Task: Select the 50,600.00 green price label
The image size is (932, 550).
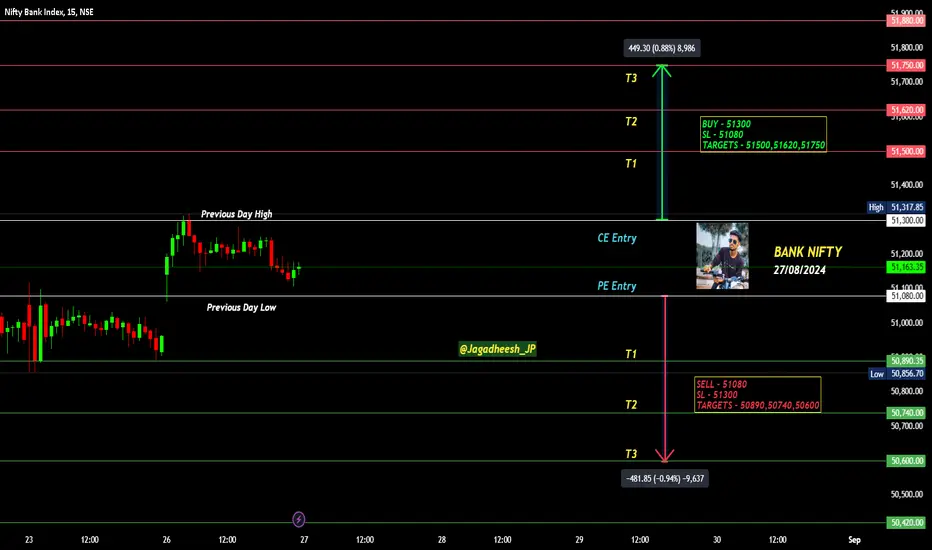Action: 906,461
